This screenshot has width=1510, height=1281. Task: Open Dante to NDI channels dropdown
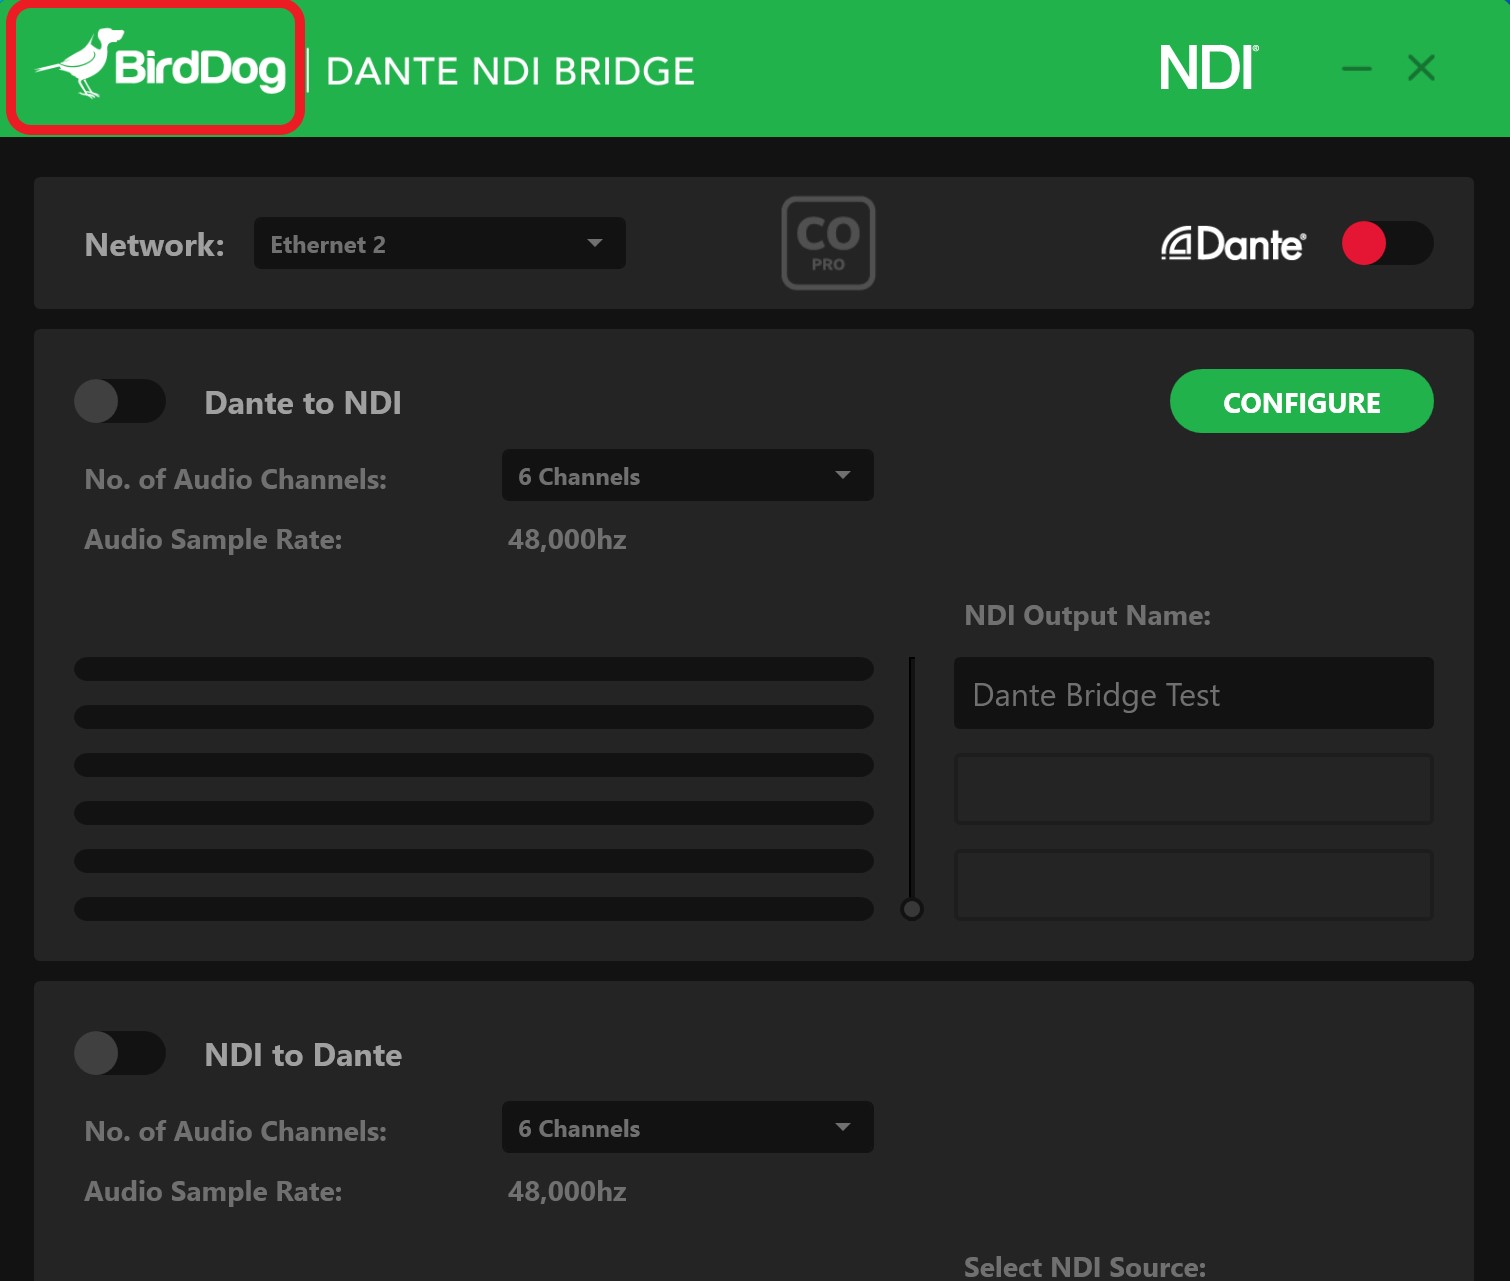point(688,475)
